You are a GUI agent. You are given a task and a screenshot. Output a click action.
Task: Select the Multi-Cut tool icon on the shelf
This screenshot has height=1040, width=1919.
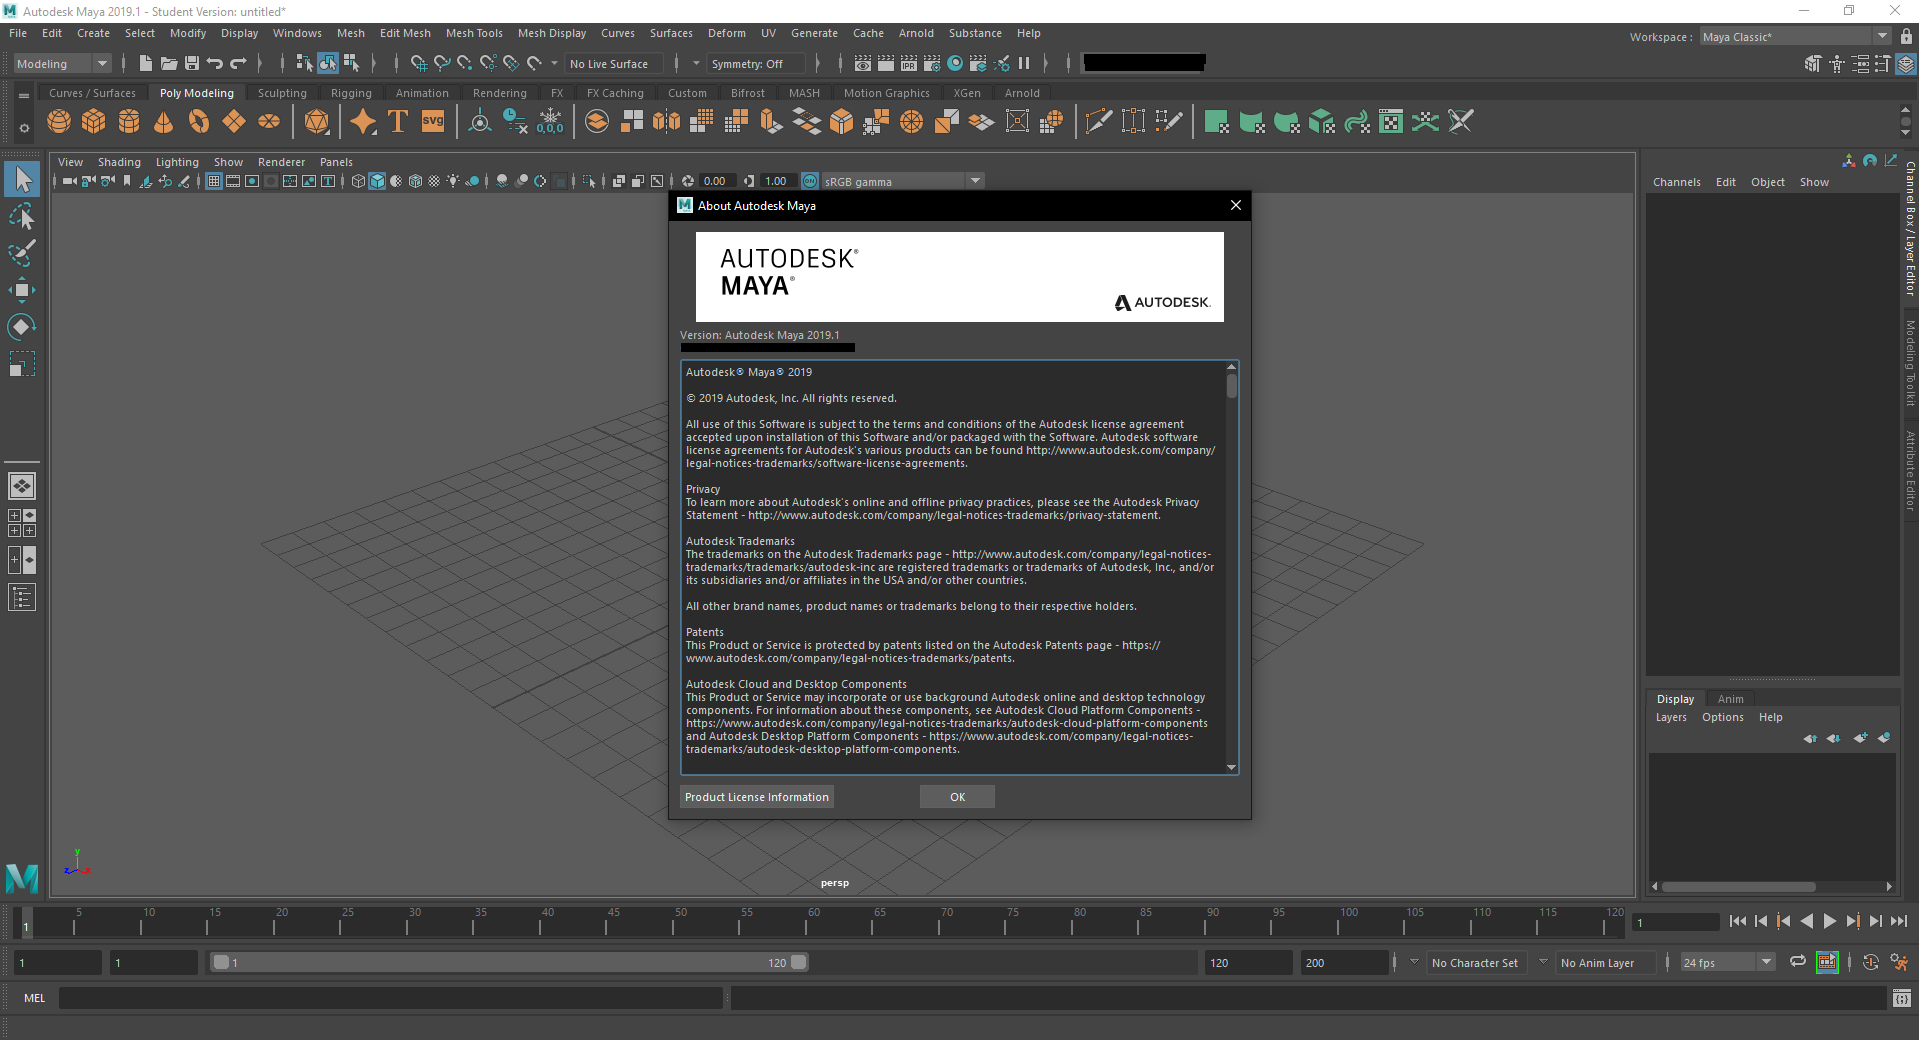1097,121
